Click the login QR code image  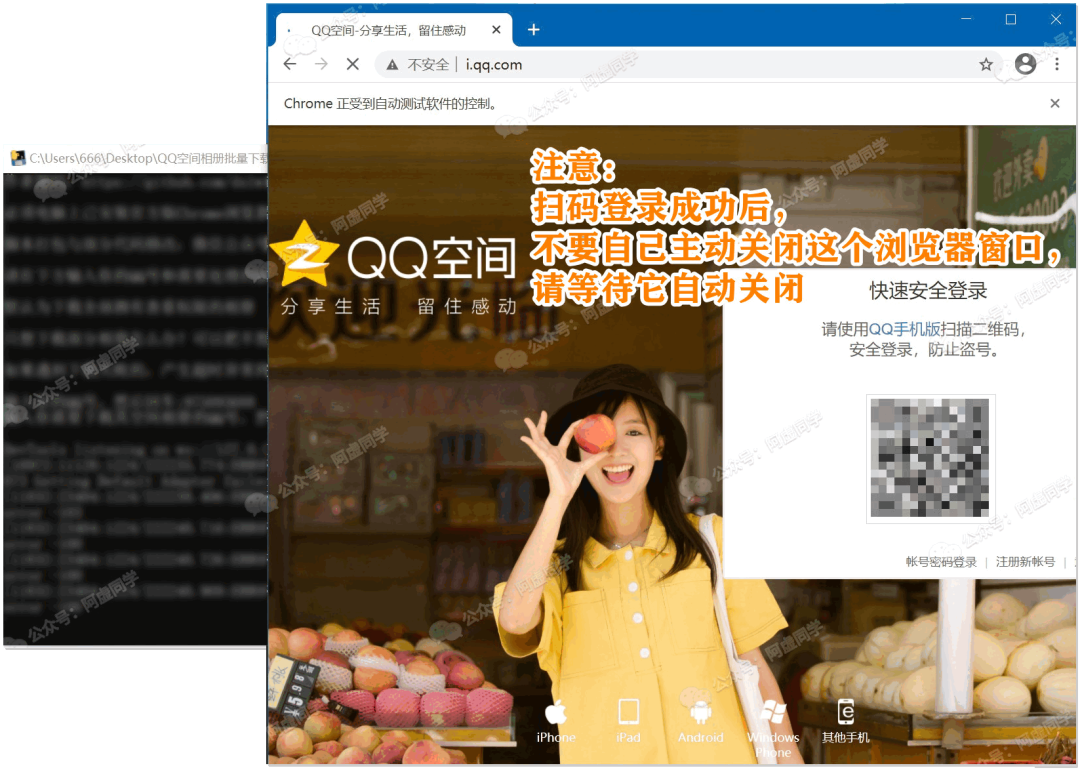930,458
